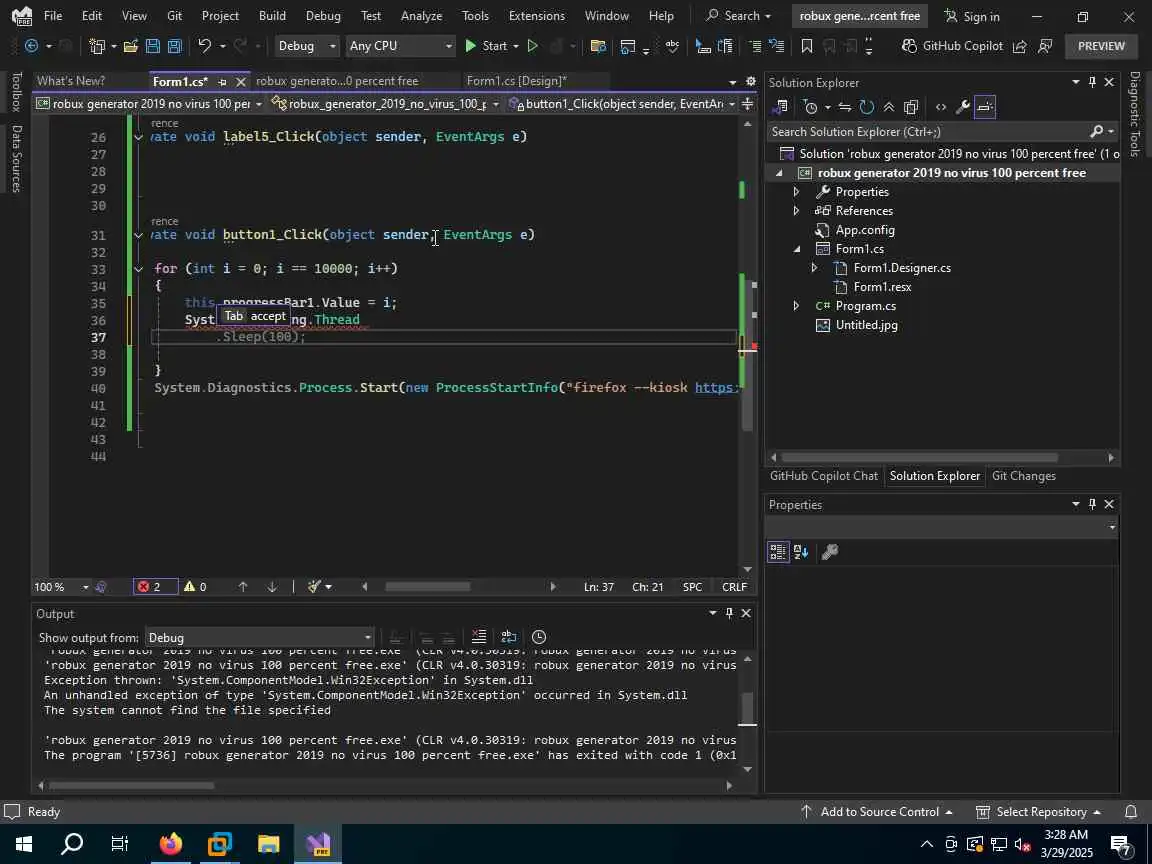Open the Show output from dropdown
1152x864 pixels.
coord(259,638)
